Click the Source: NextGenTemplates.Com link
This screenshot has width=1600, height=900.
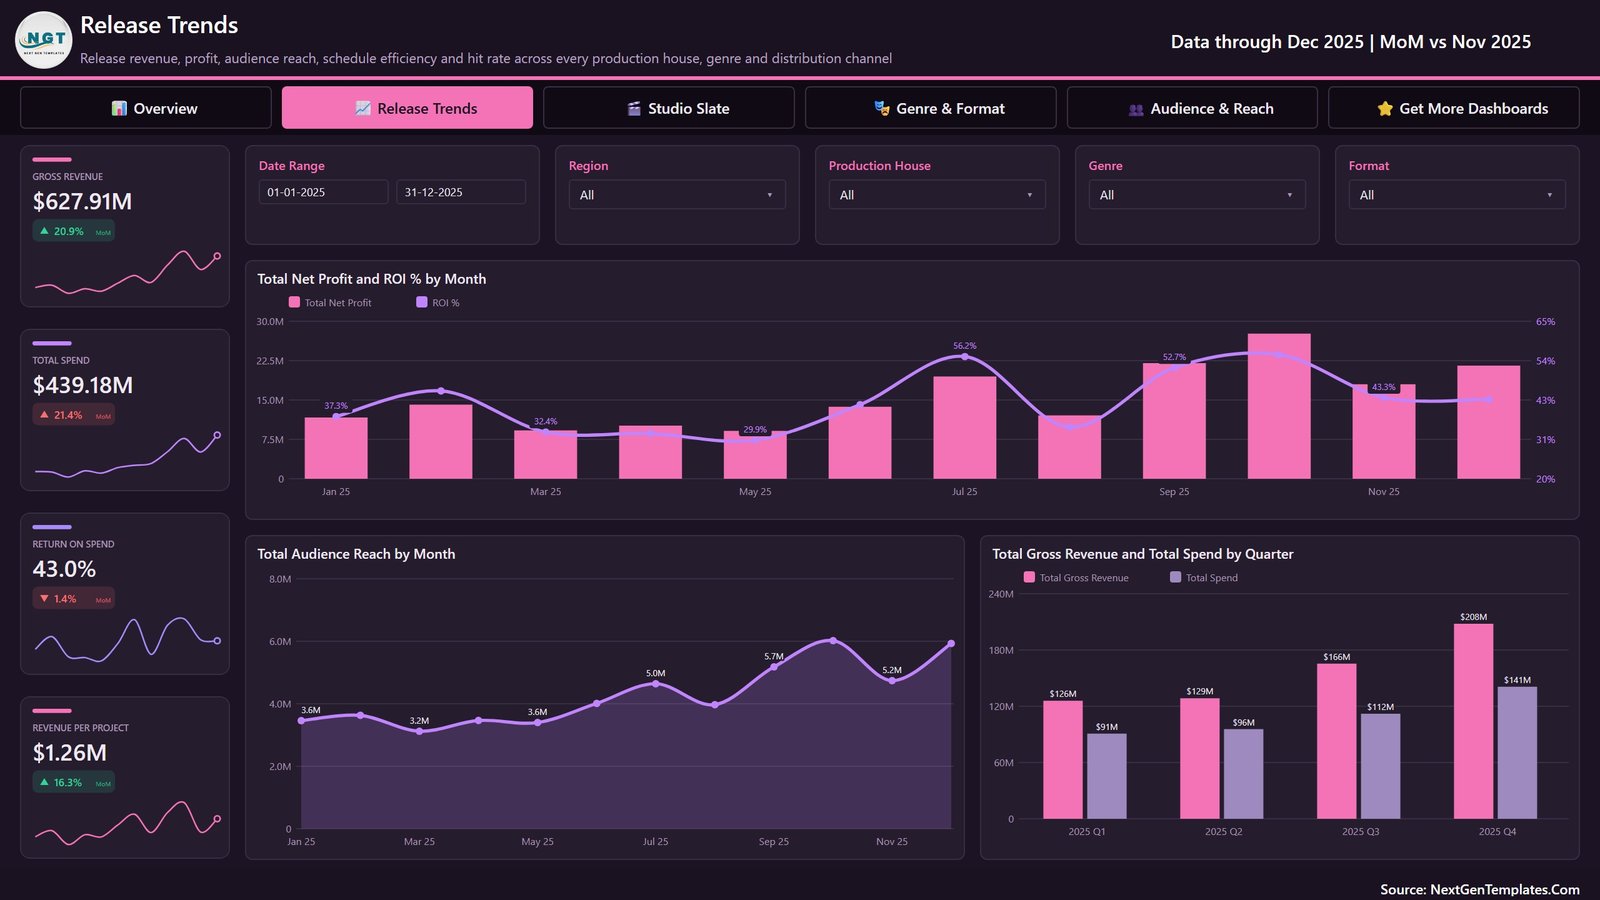1480,889
